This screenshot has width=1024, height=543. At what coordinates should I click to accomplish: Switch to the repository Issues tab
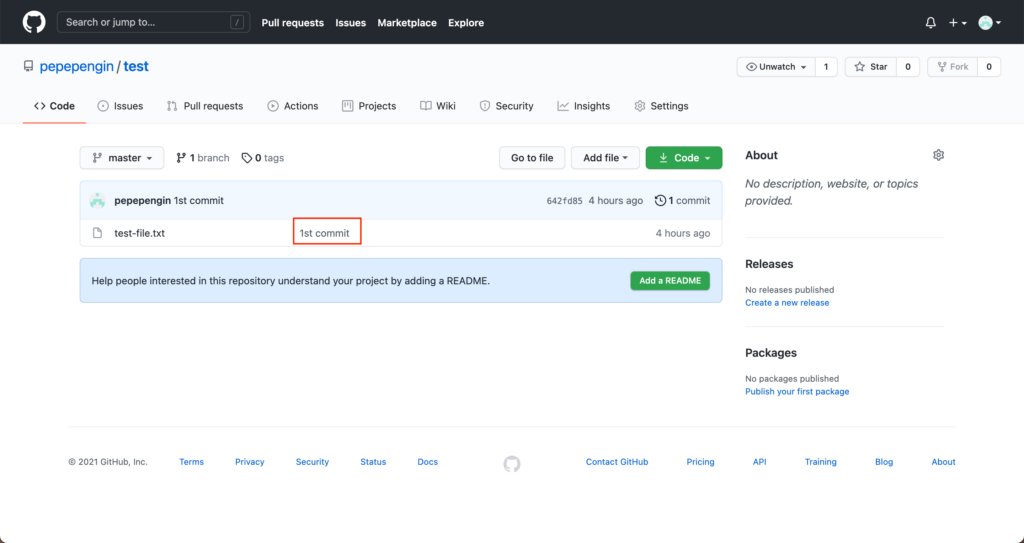pyautogui.click(x=120, y=106)
